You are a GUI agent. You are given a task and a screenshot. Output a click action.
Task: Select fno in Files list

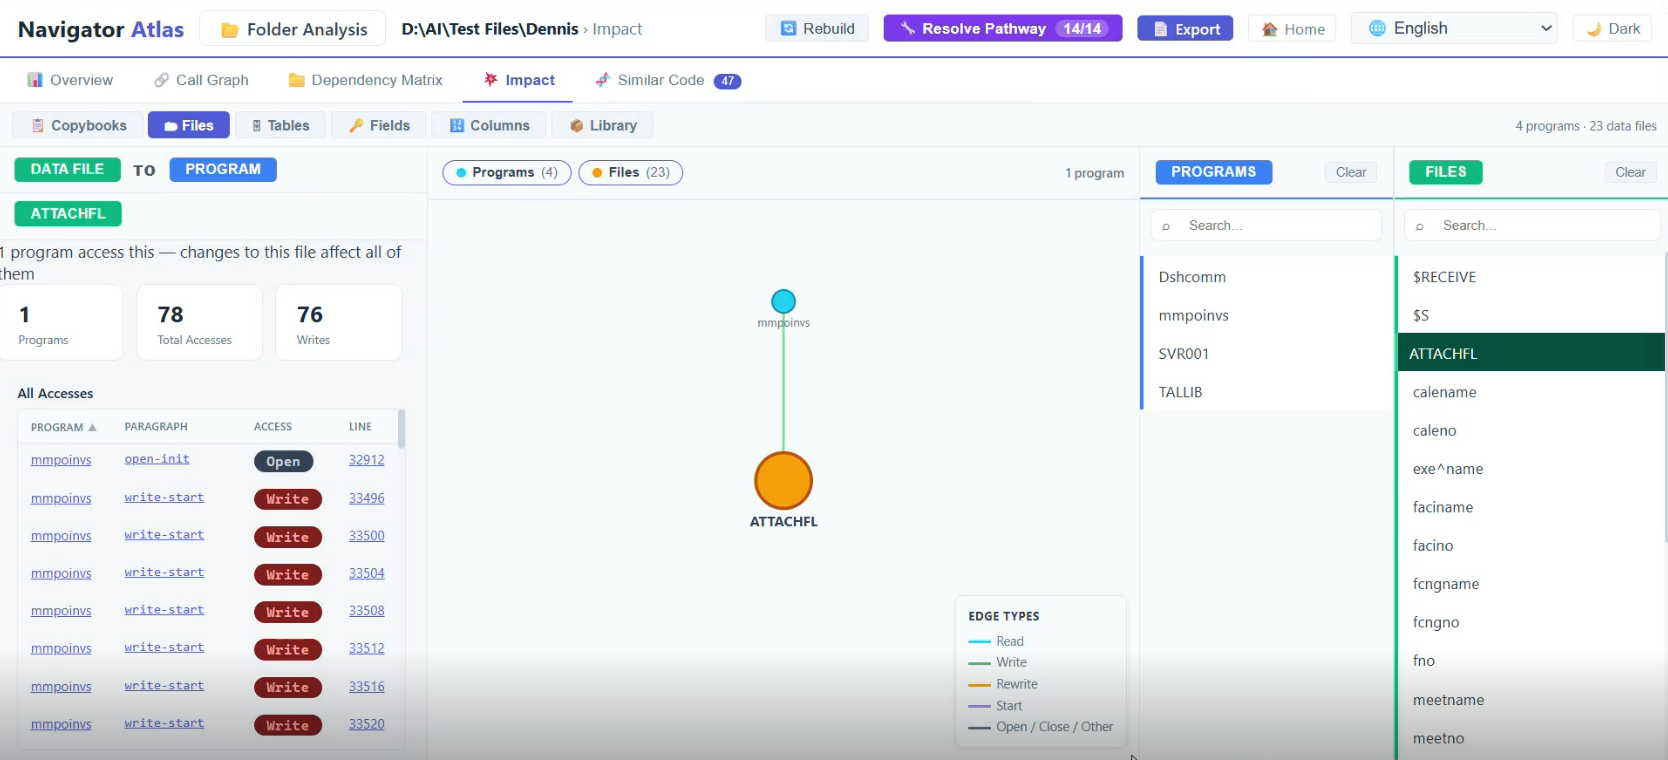(x=1531, y=661)
